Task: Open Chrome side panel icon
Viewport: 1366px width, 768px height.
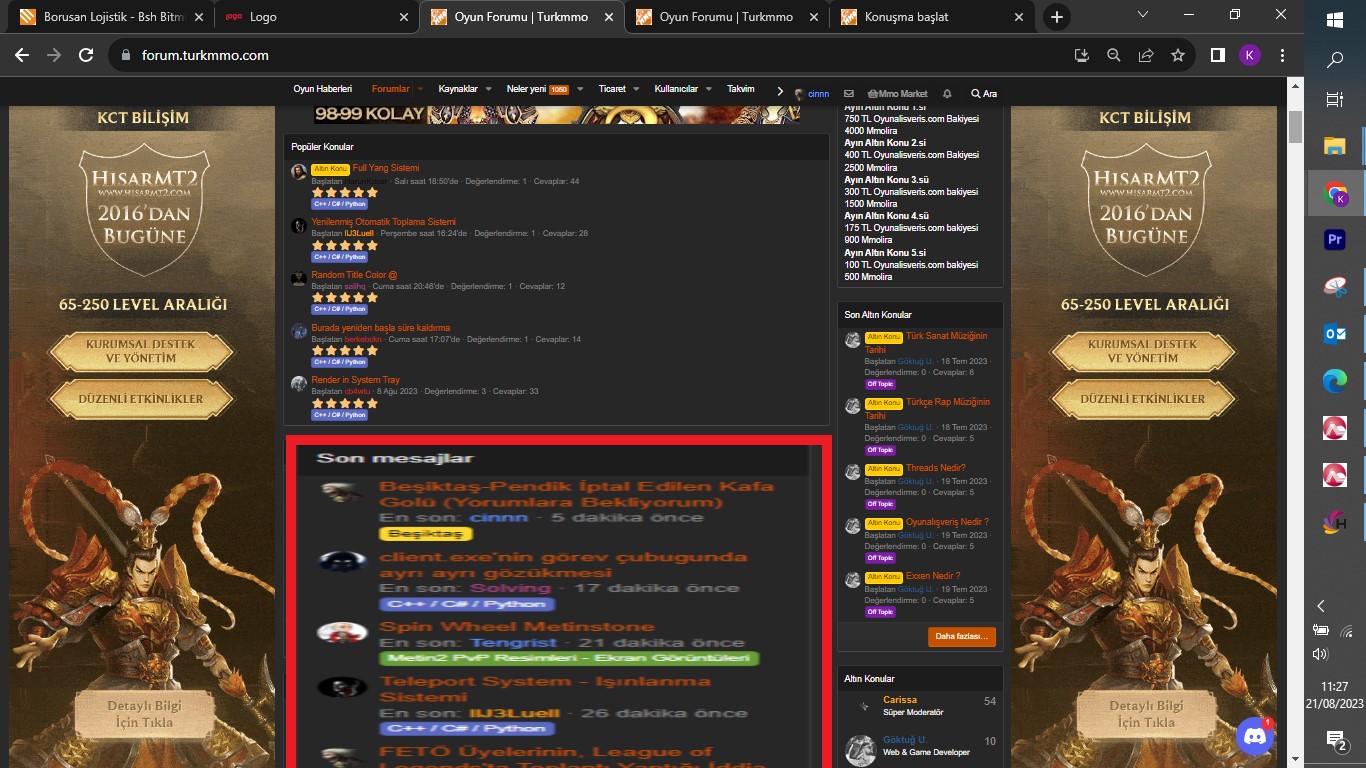Action: pyautogui.click(x=1217, y=55)
